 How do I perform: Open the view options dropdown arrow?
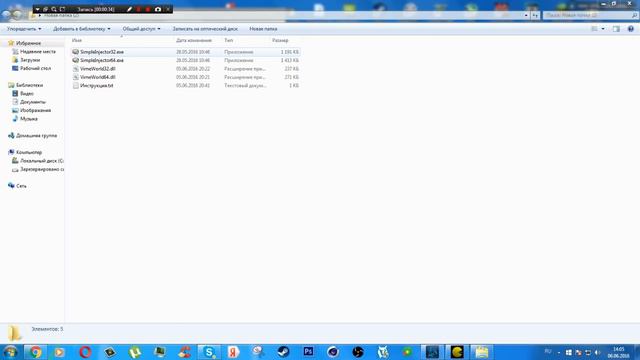(x=603, y=29)
